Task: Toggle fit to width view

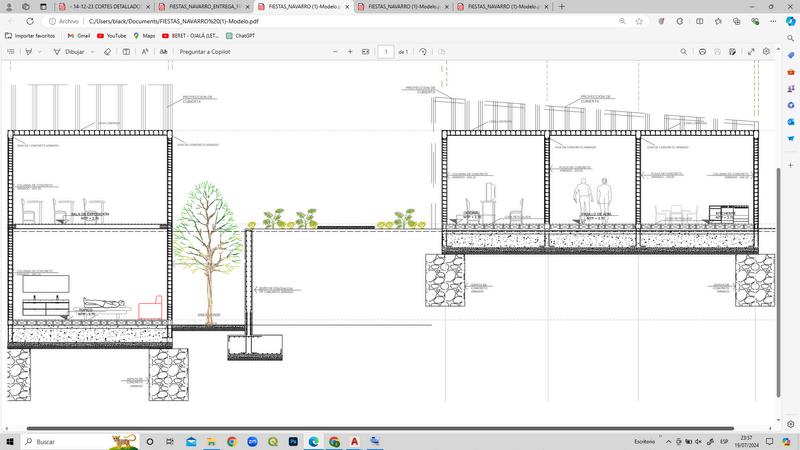Action: tap(365, 52)
